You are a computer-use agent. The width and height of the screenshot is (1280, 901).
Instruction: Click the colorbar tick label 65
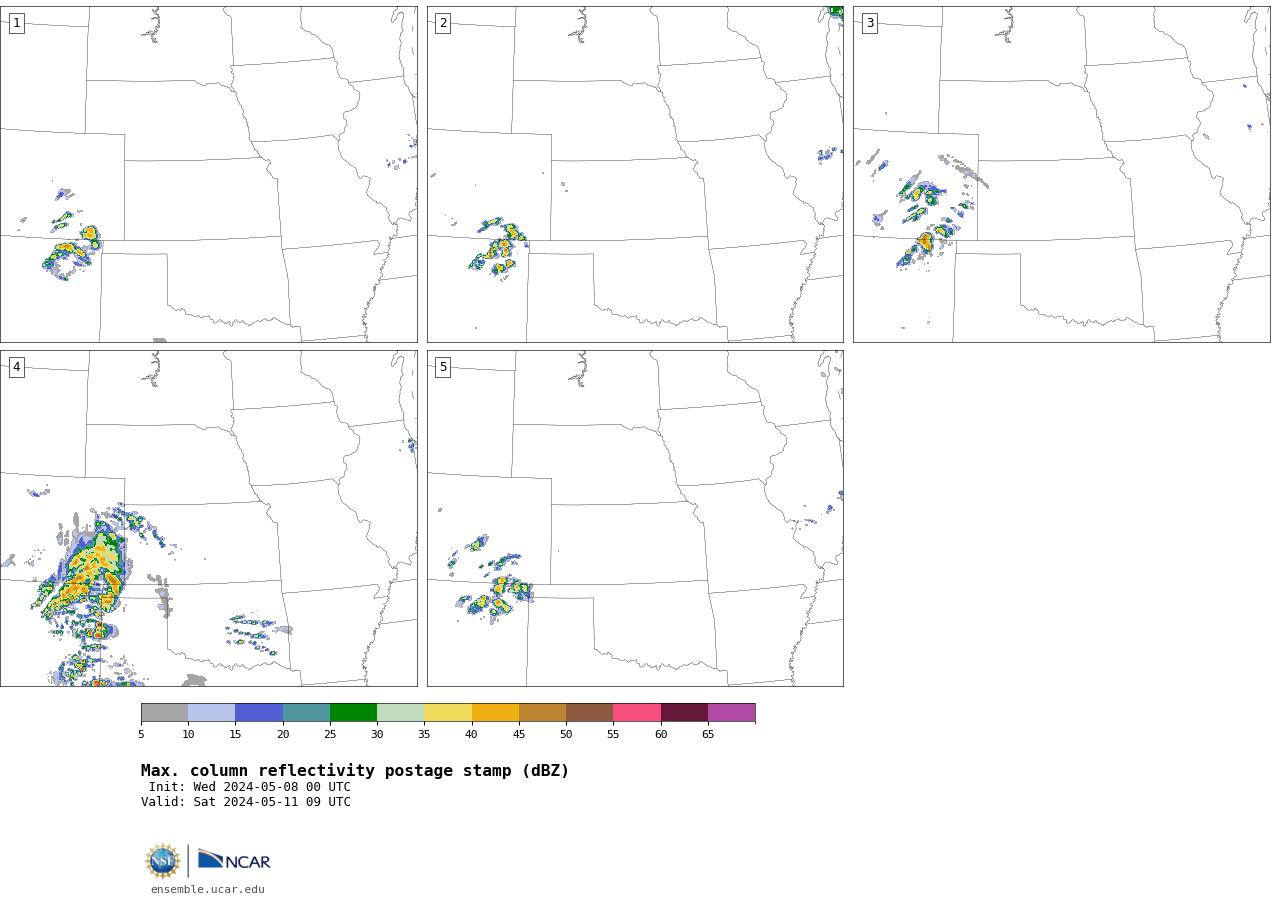point(708,735)
